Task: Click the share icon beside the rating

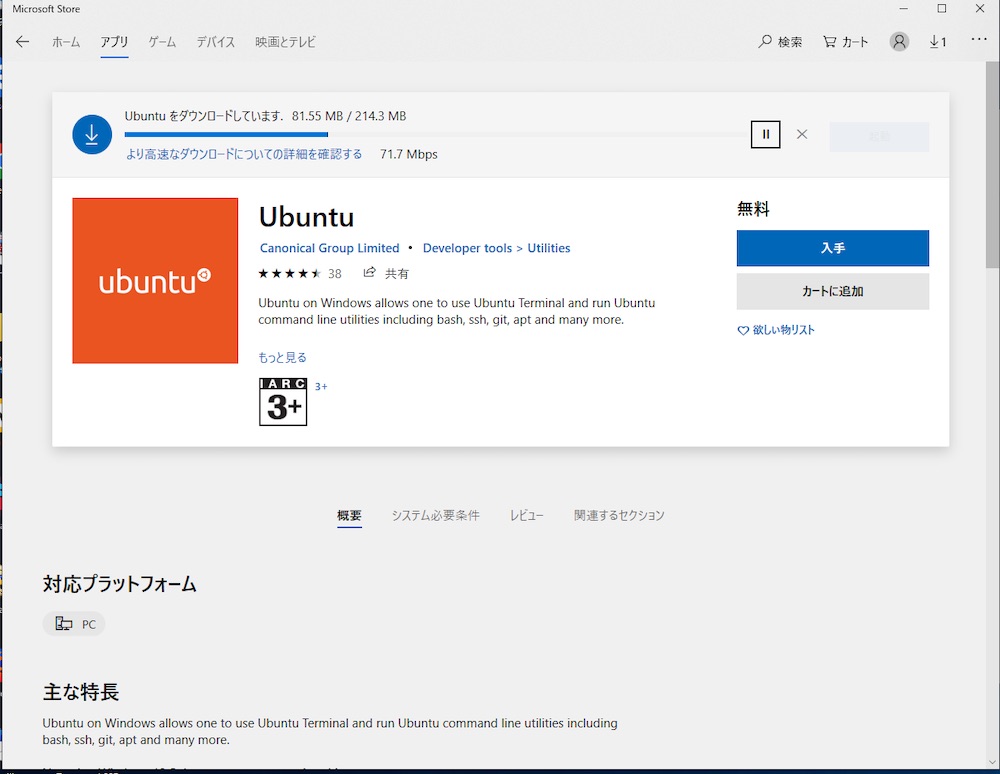Action: tap(370, 273)
